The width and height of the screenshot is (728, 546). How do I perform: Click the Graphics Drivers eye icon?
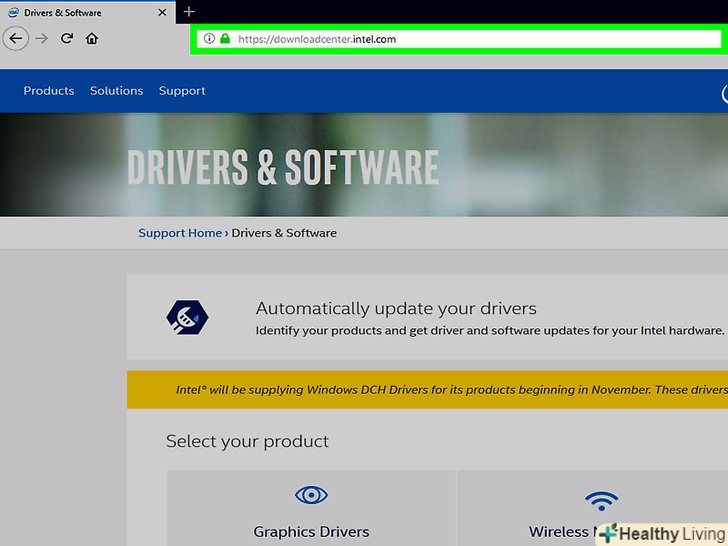(311, 495)
